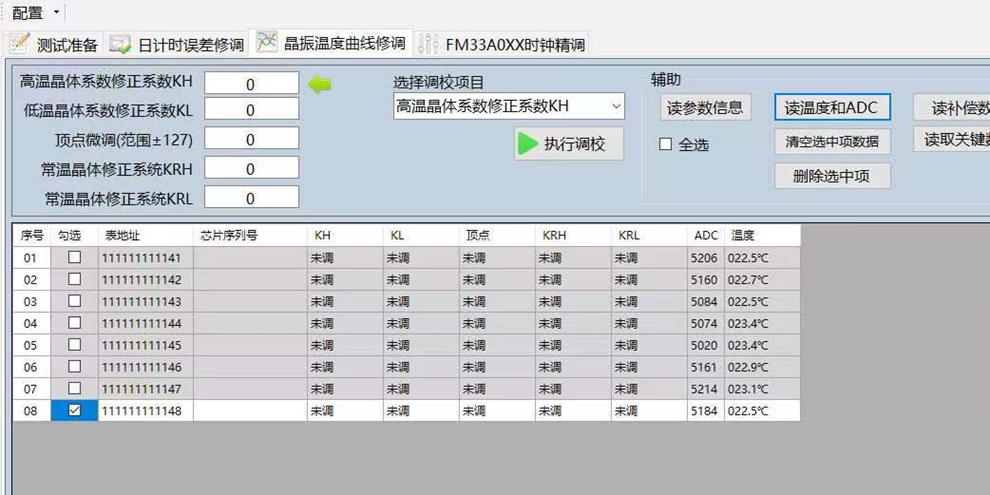This screenshot has width=990, height=495.
Task: Click the 删除选中项 button
Action: tap(832, 176)
